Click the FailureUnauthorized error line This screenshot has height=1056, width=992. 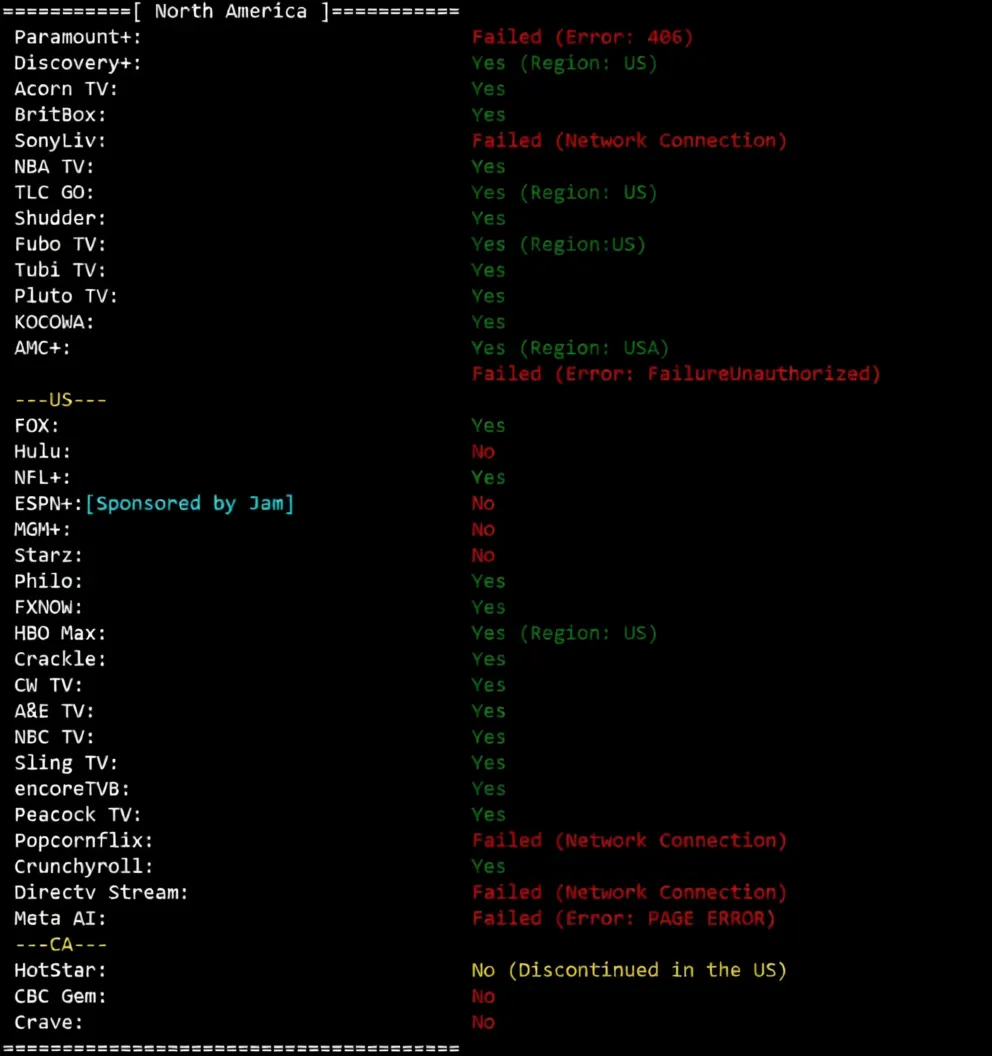(675, 374)
